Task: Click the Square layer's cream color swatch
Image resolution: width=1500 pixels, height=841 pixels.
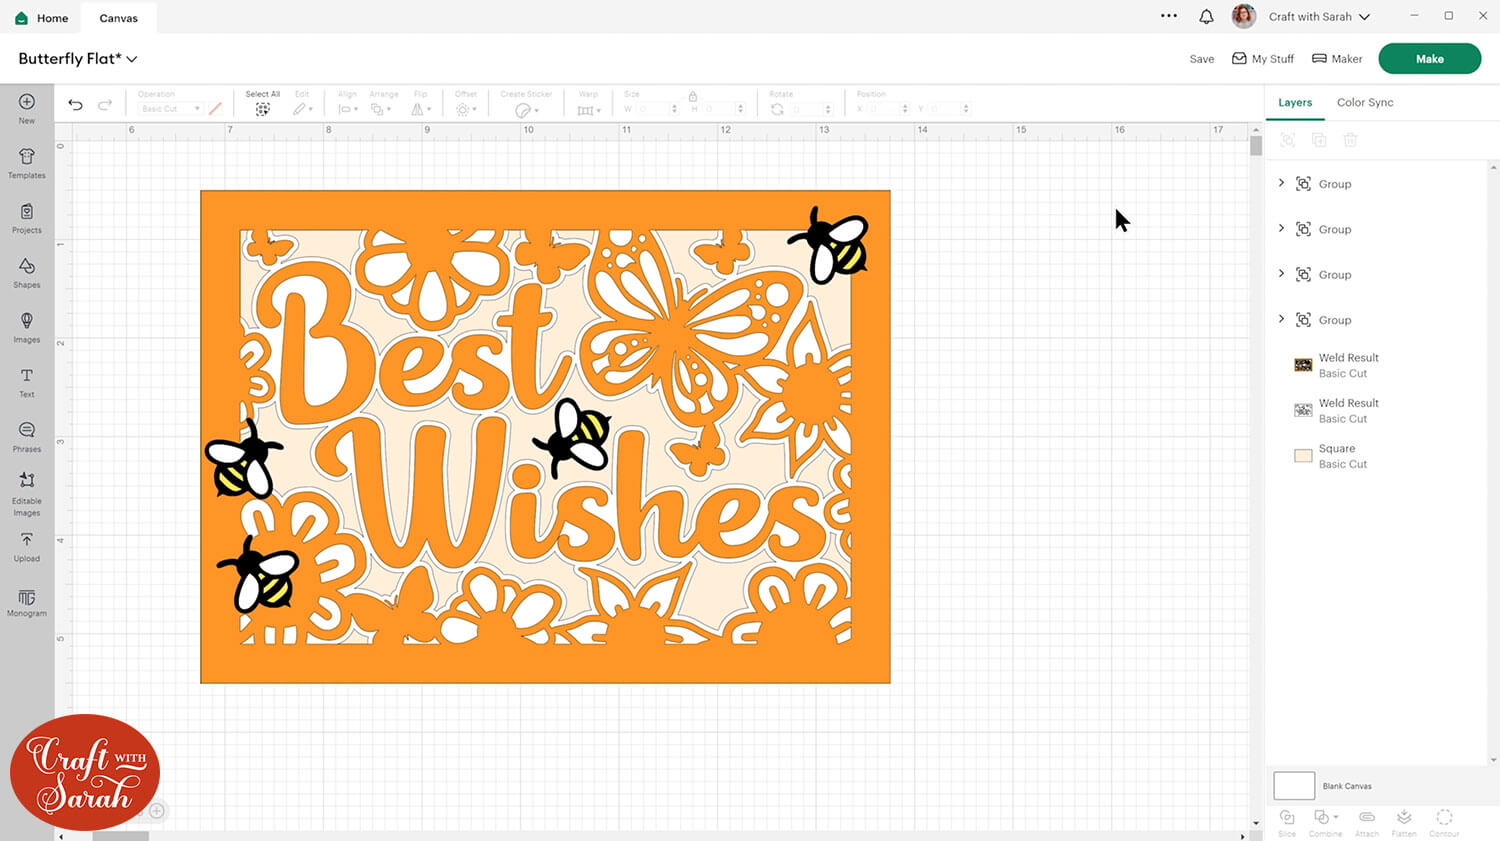Action: [1303, 456]
